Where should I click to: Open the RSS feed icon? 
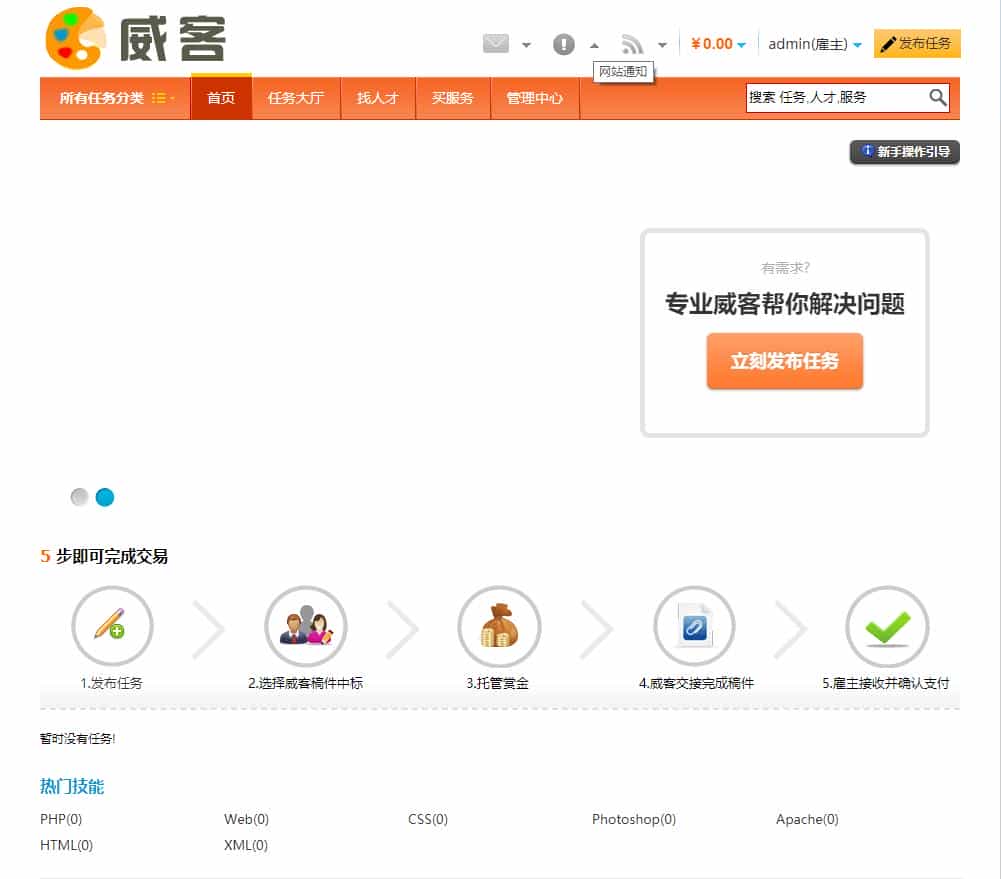coord(631,45)
